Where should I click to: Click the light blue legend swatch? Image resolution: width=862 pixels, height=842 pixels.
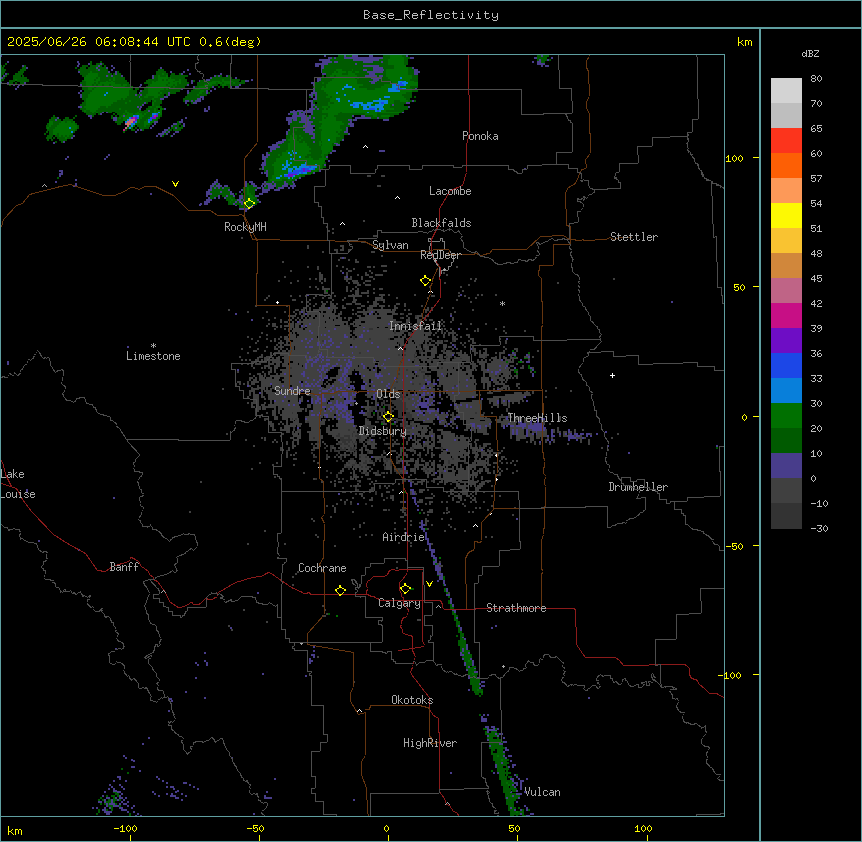pyautogui.click(x=786, y=391)
